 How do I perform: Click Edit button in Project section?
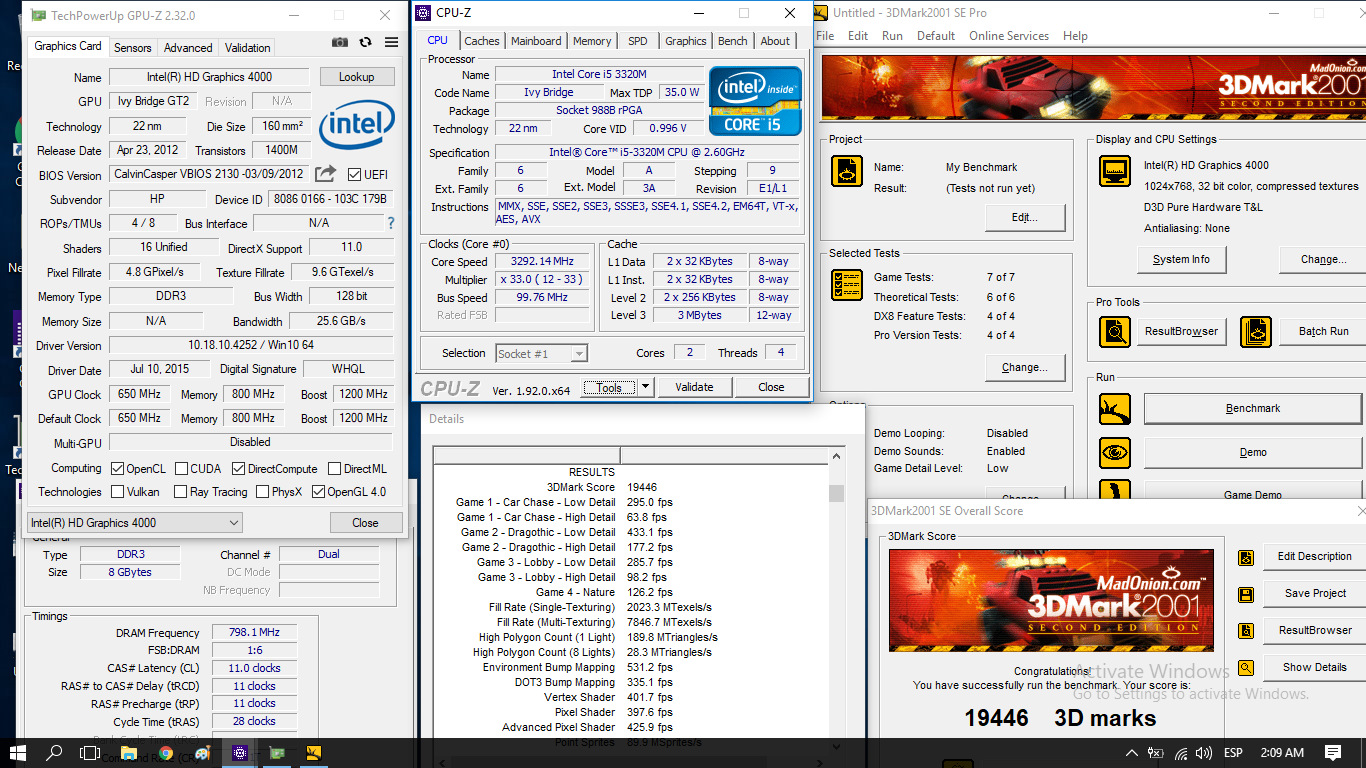click(x=1024, y=217)
